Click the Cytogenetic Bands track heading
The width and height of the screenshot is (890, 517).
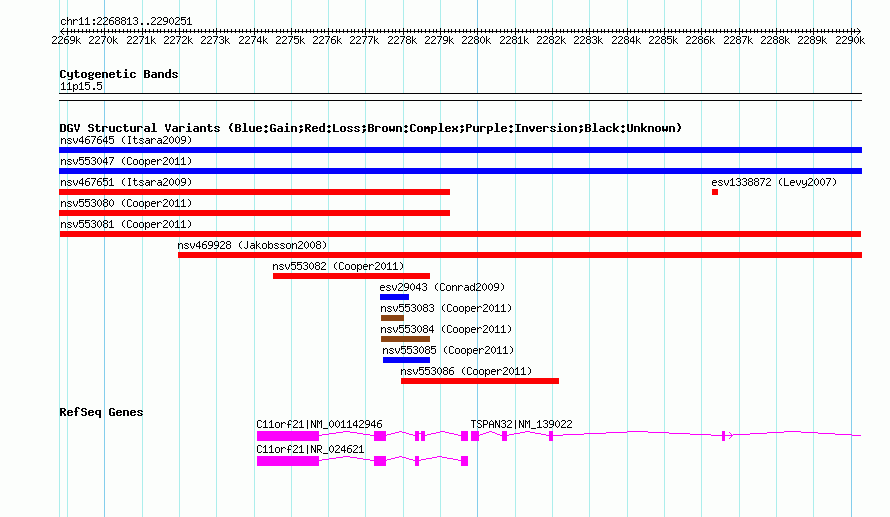pyautogui.click(x=119, y=74)
